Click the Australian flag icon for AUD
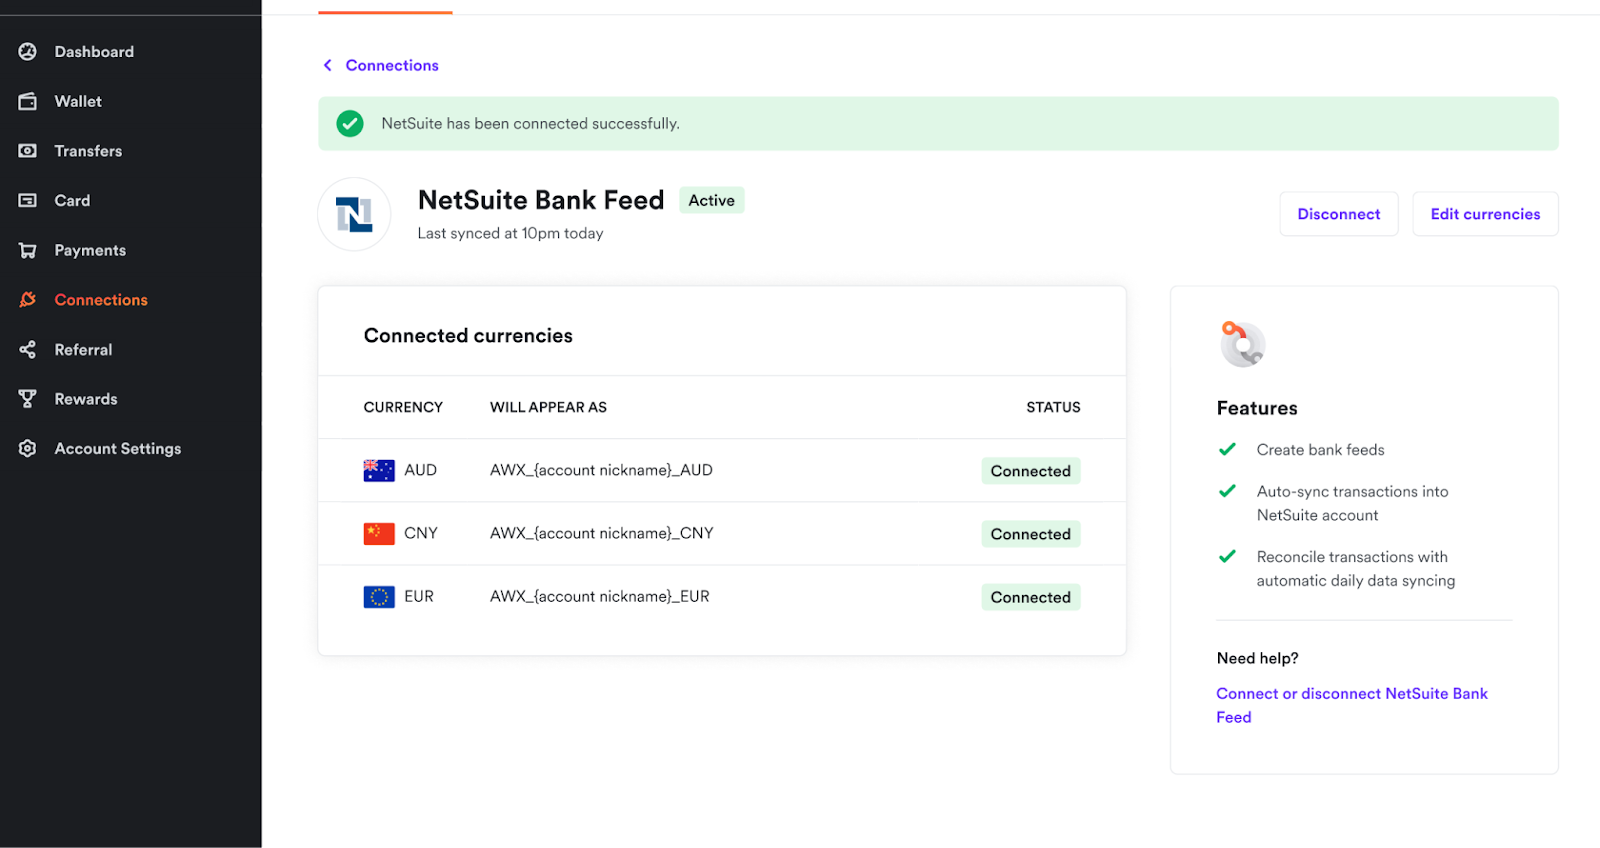This screenshot has width=1600, height=848. point(379,470)
